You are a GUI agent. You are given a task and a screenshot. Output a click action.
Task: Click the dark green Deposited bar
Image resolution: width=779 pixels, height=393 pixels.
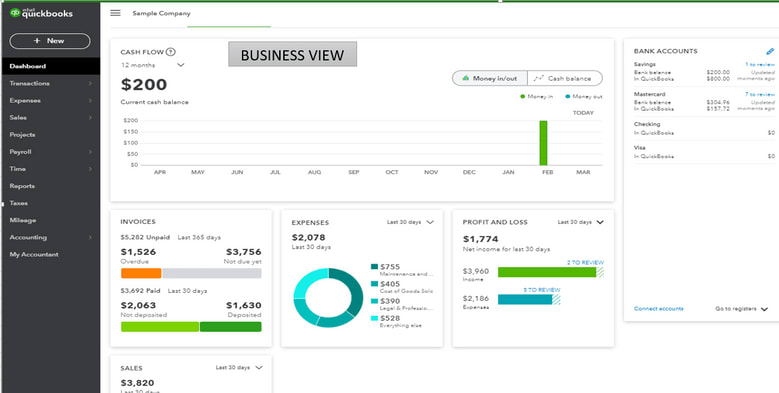[231, 326]
